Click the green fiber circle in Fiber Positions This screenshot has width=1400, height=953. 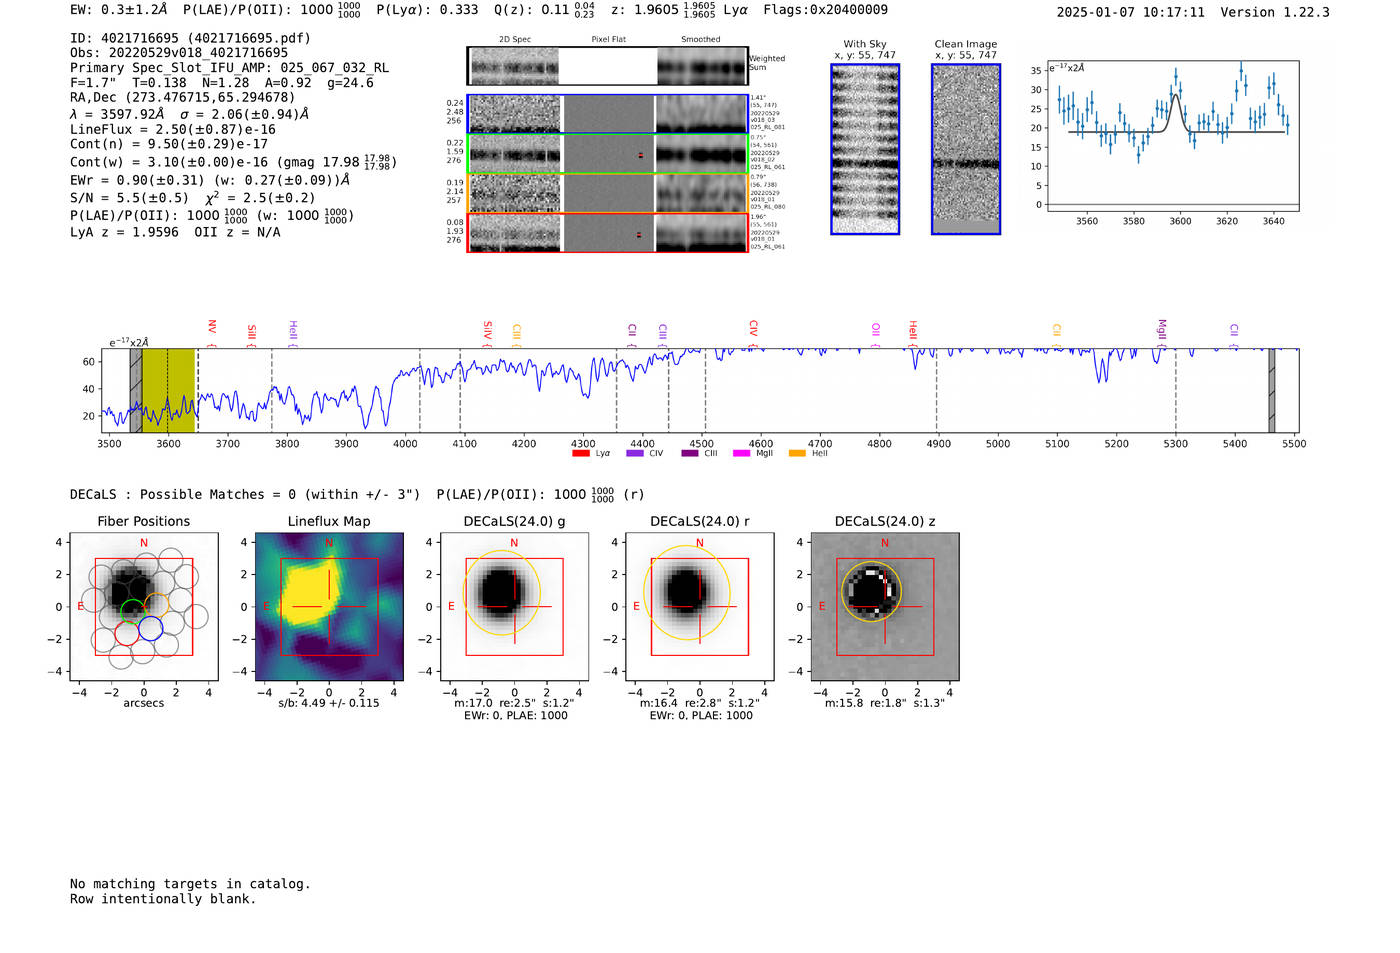[x=132, y=611]
